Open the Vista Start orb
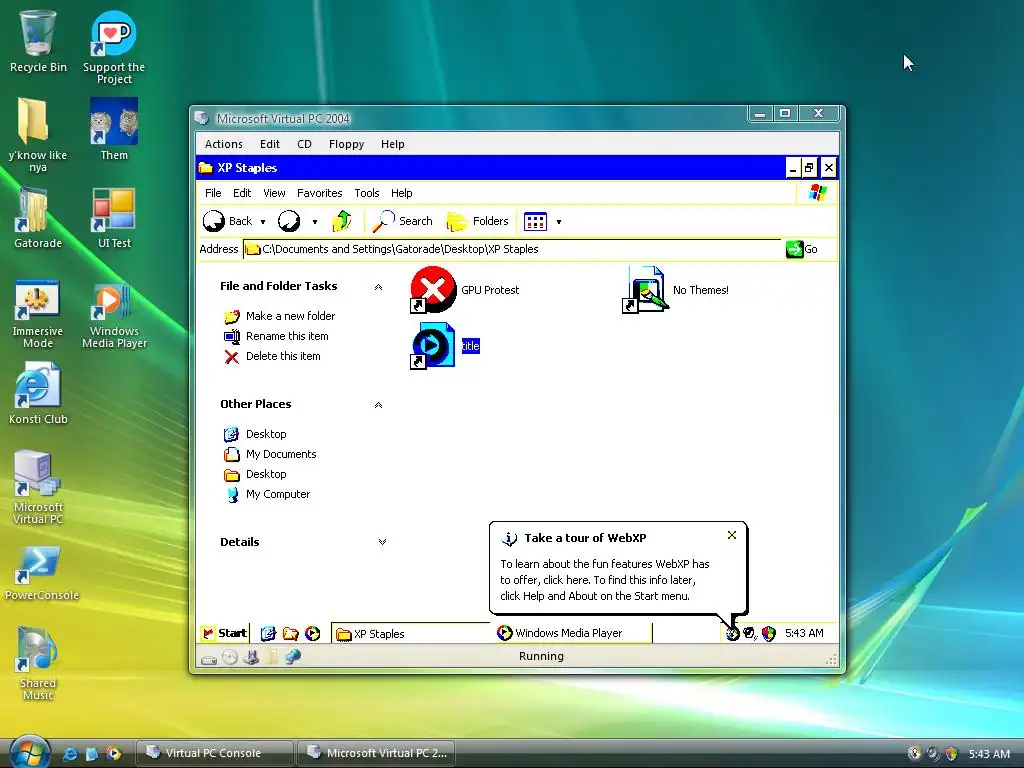 click(x=30, y=752)
